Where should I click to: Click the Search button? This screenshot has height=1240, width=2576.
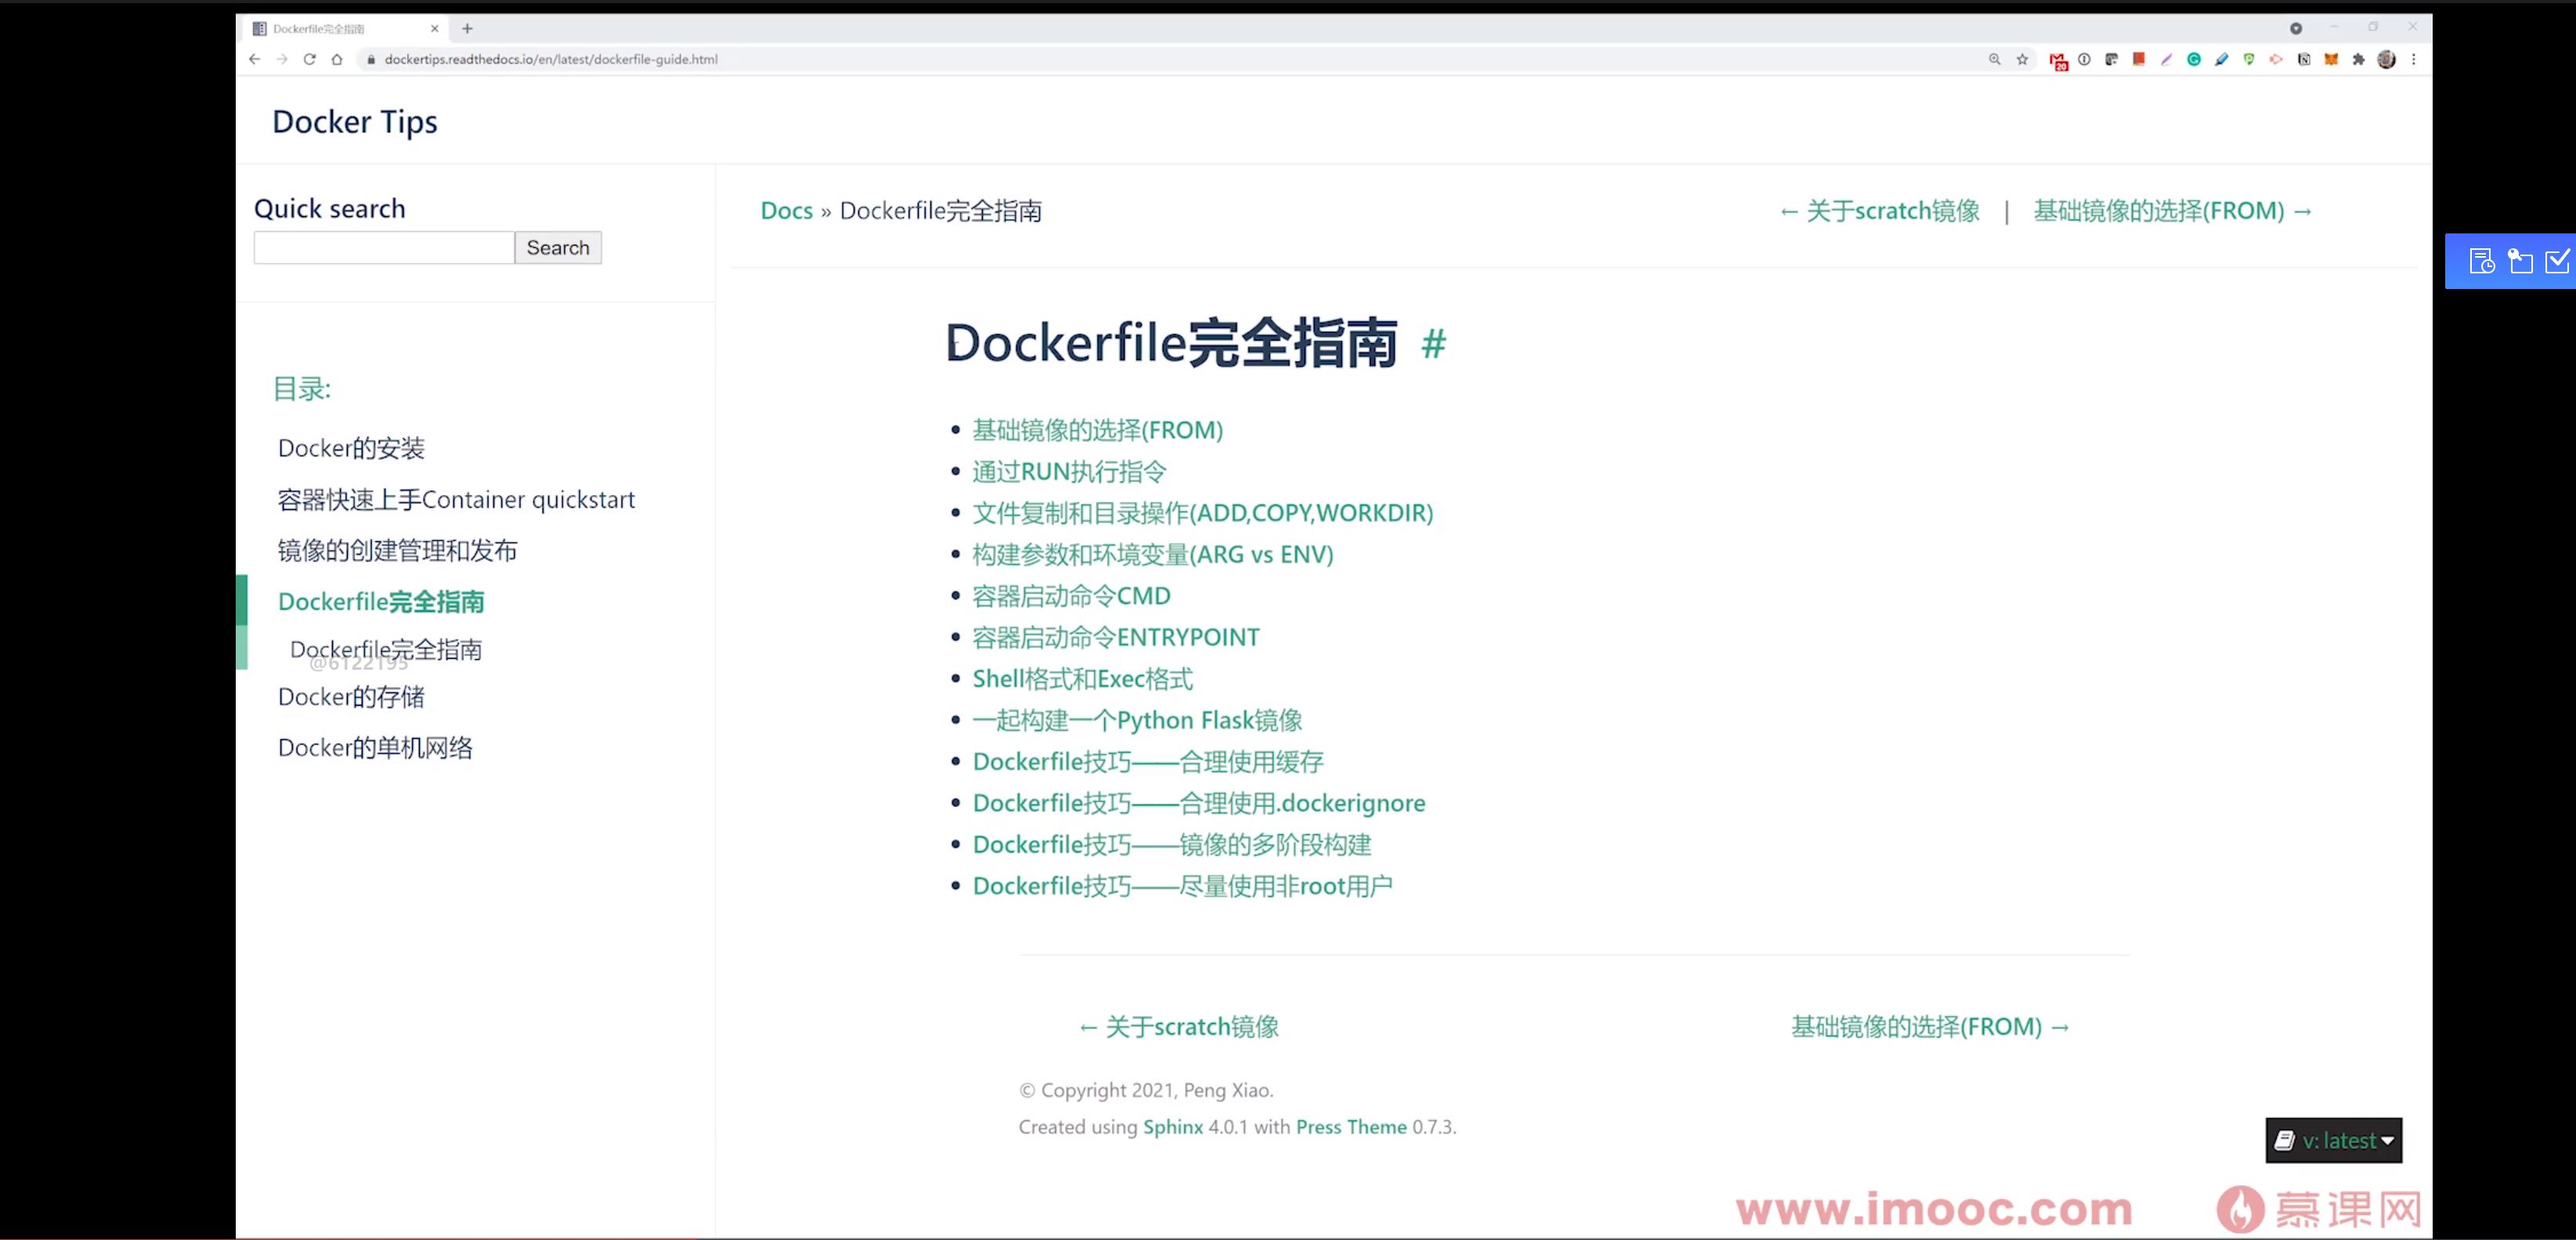[557, 247]
